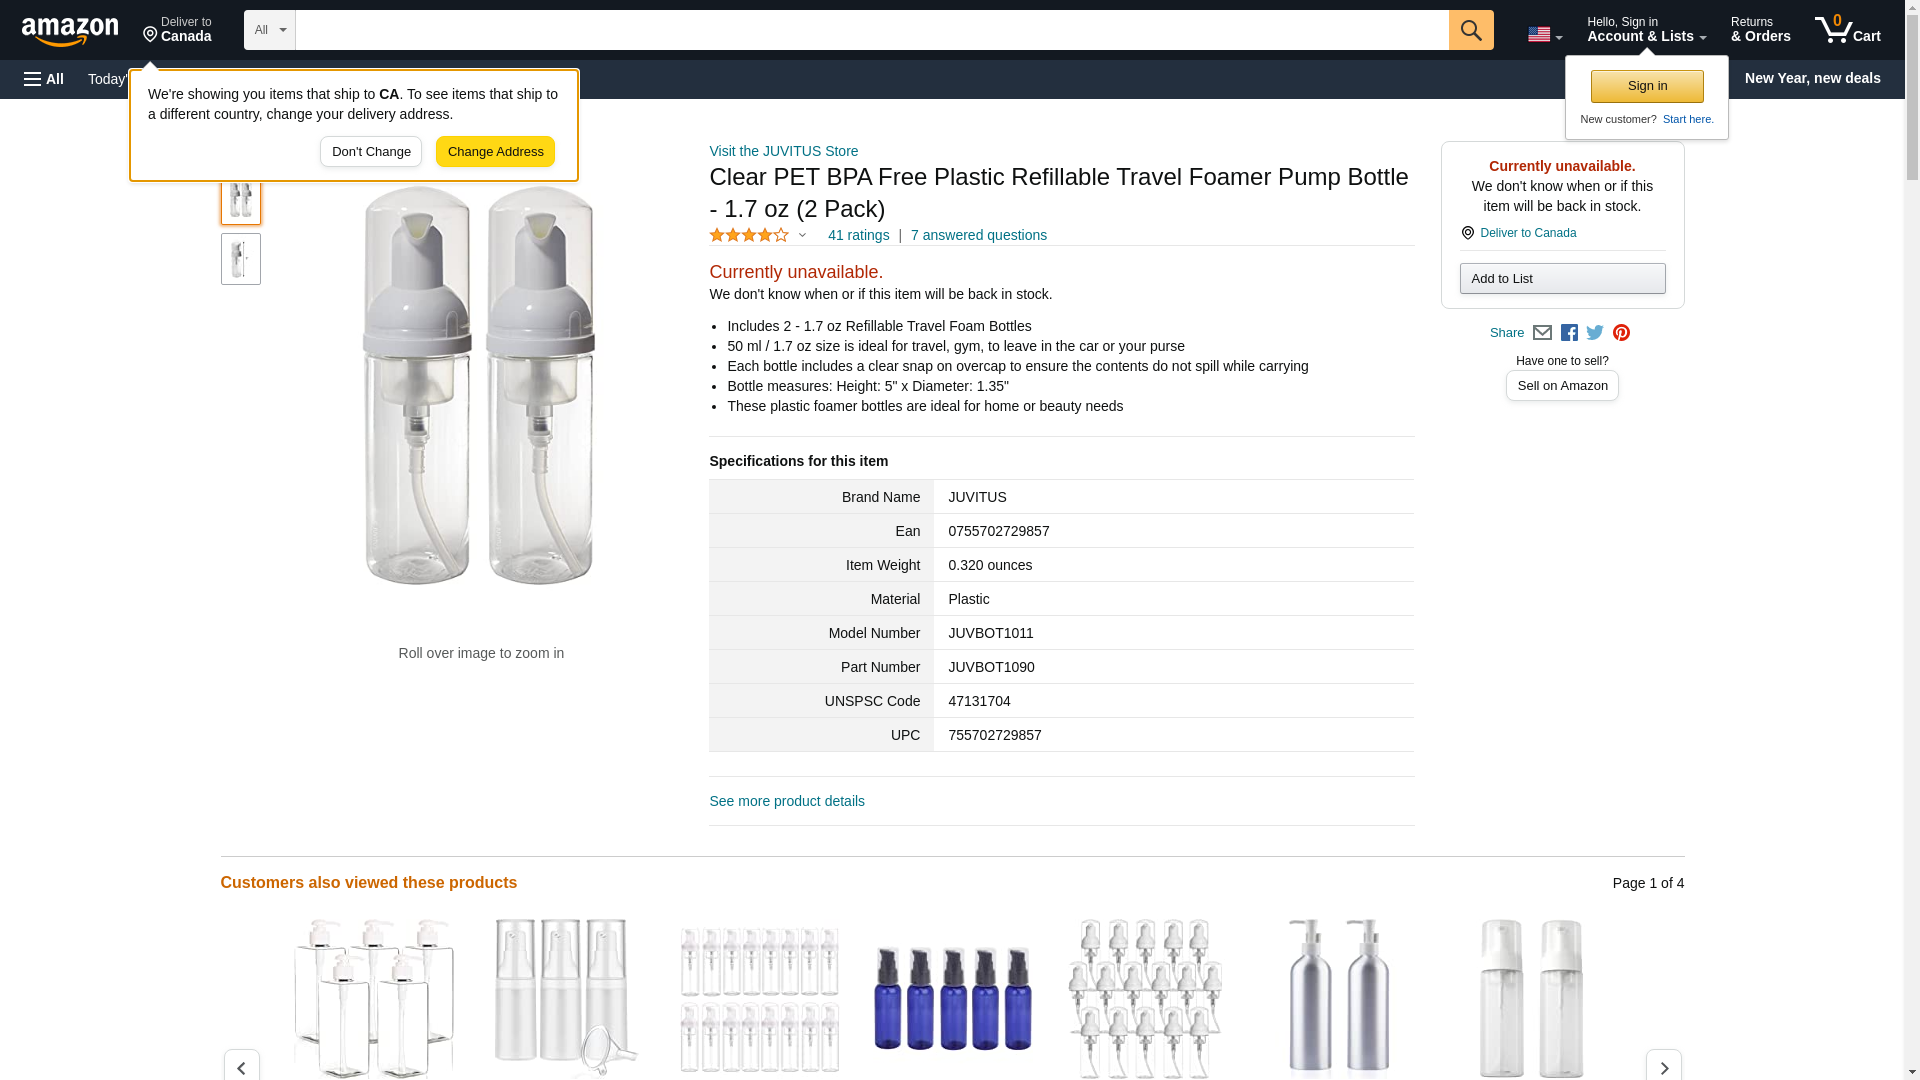1920x1080 pixels.
Task: Share product via email icon
Action: (1542, 333)
